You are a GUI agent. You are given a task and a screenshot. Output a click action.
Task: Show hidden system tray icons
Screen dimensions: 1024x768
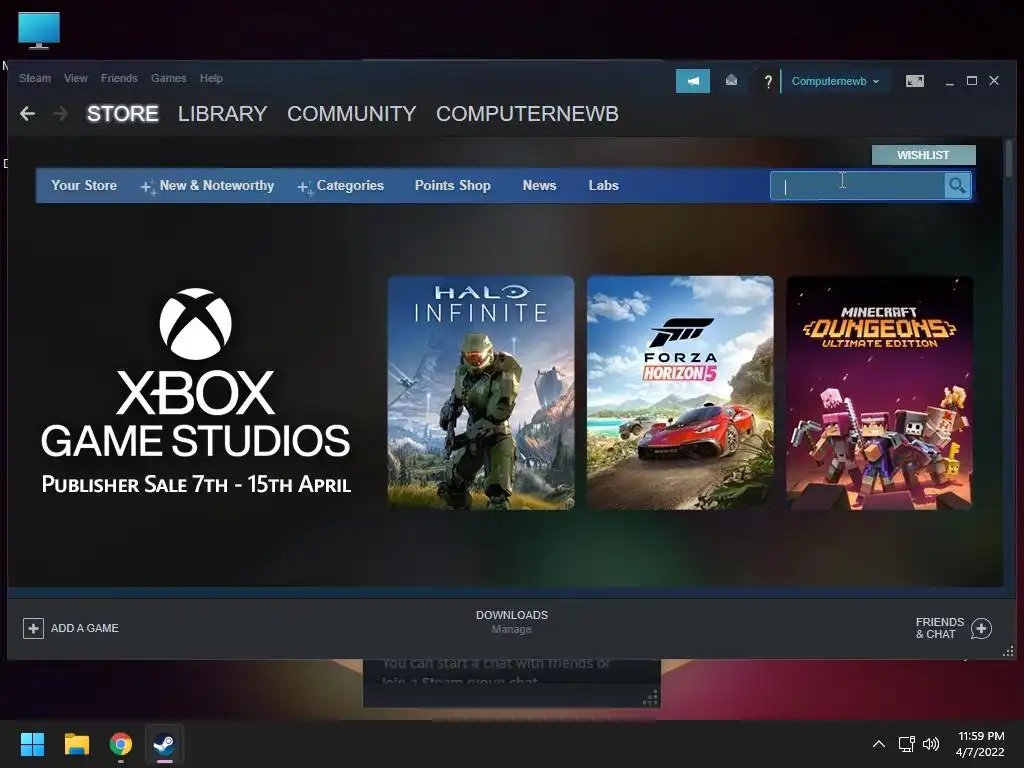[879, 744]
